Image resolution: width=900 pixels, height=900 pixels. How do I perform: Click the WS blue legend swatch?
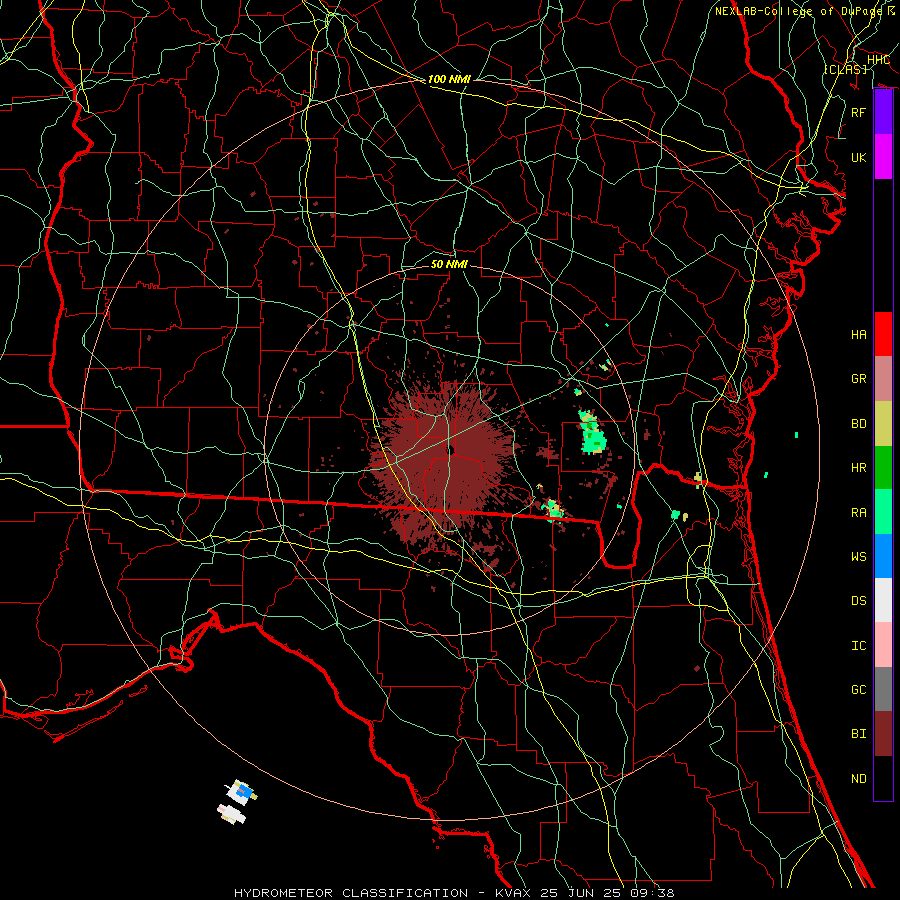click(x=883, y=556)
